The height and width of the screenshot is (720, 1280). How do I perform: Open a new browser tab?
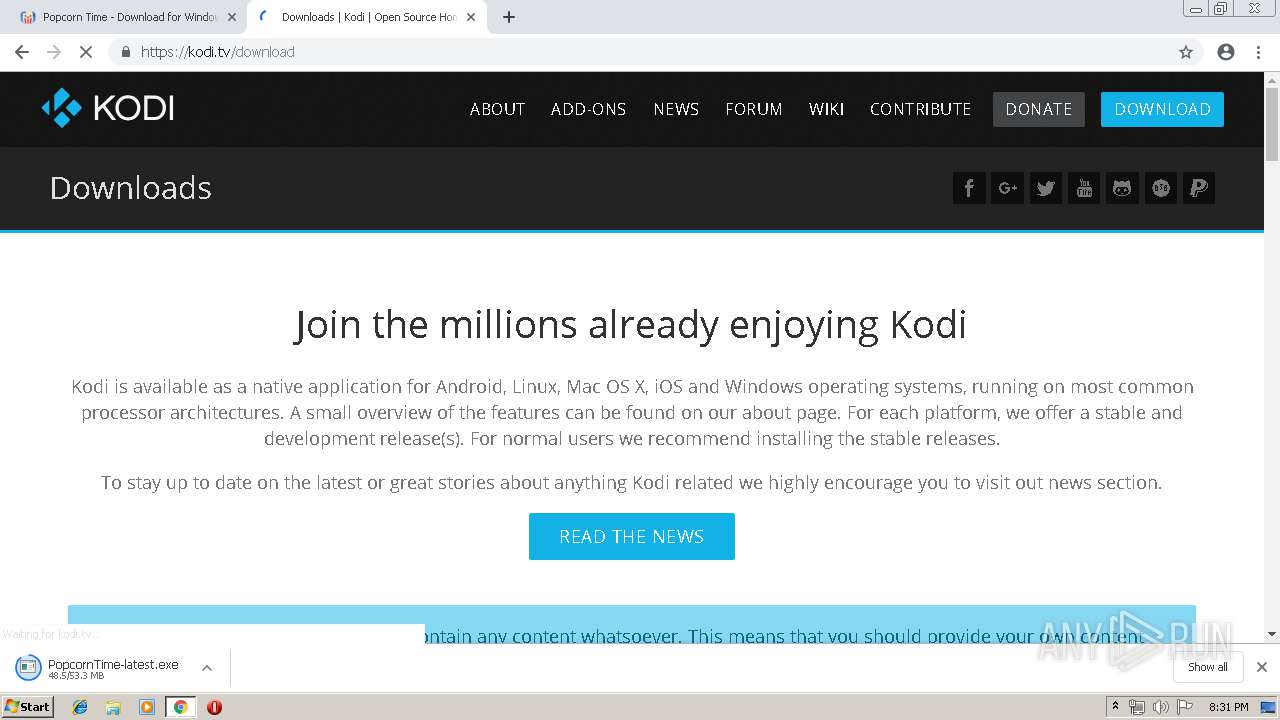tap(509, 17)
